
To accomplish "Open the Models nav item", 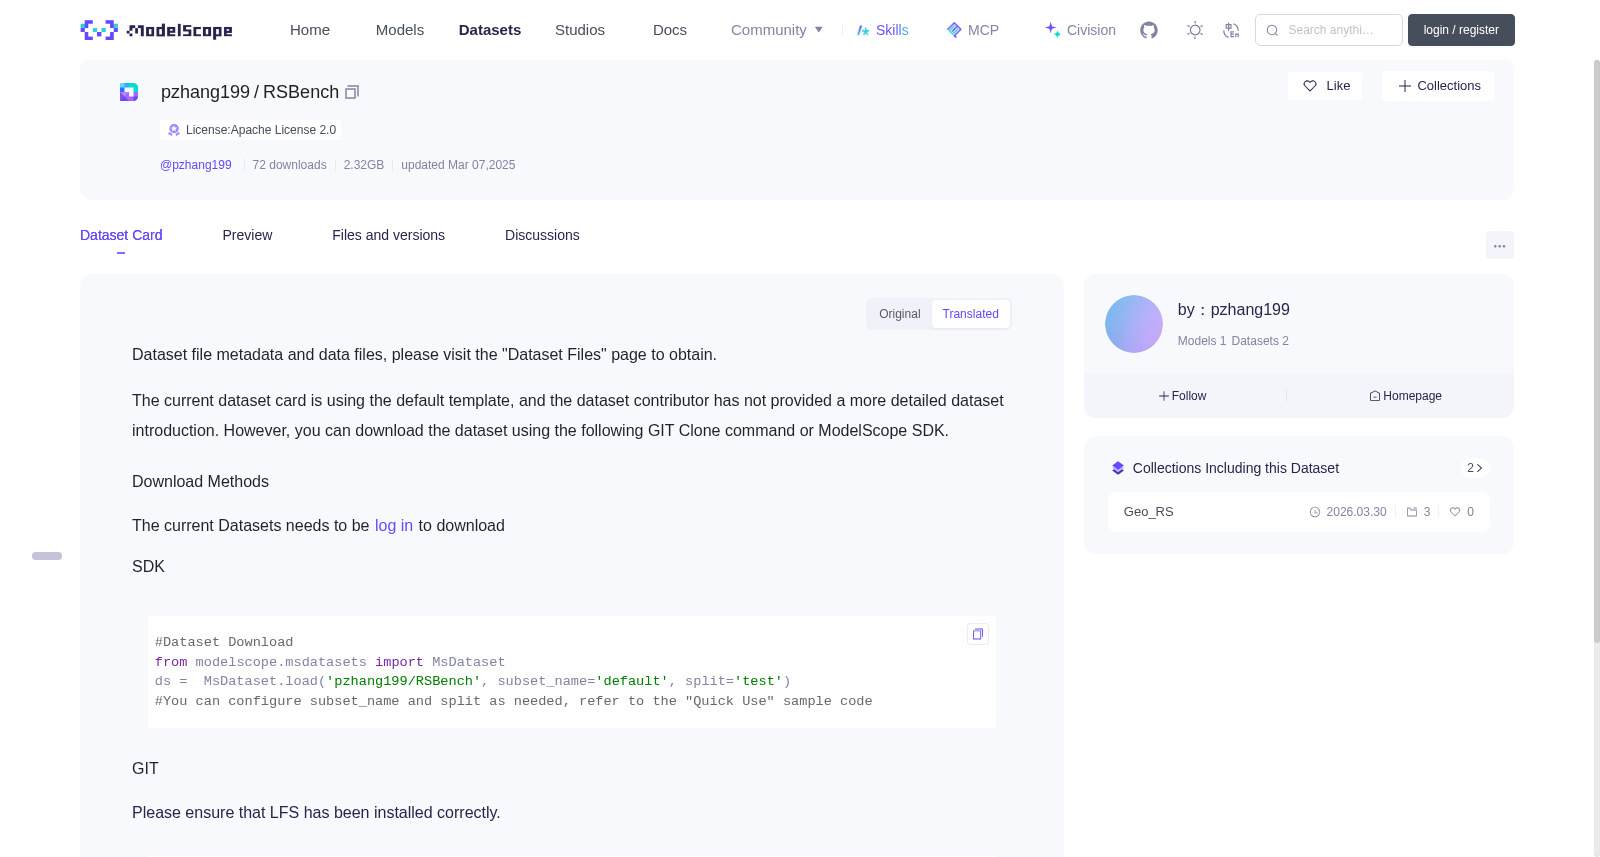I will pyautogui.click(x=400, y=30).
